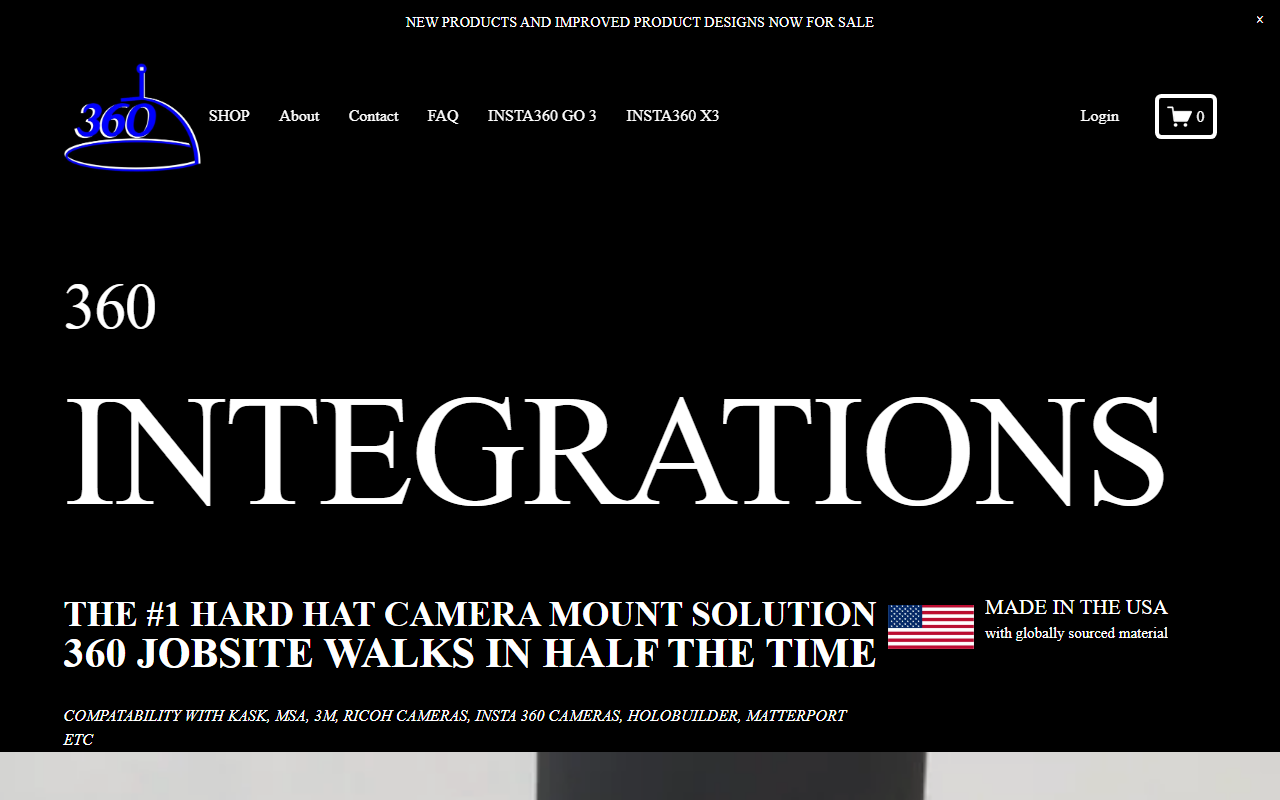Open the SHOP menu item
Screen dimensions: 1280x800
[229, 116]
